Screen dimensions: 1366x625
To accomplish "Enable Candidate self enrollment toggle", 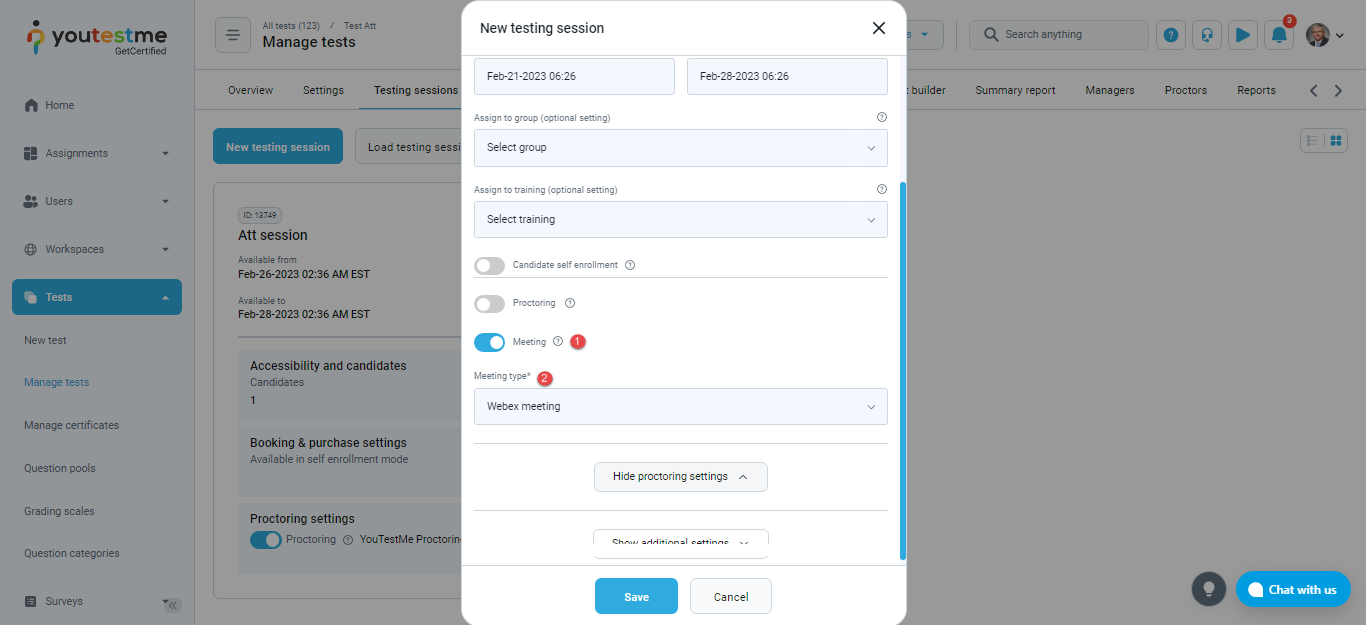I will 489,265.
